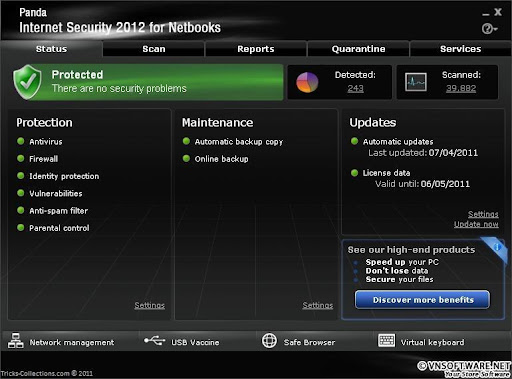
Task: Open Updates panel Settings link
Action: coord(483,214)
